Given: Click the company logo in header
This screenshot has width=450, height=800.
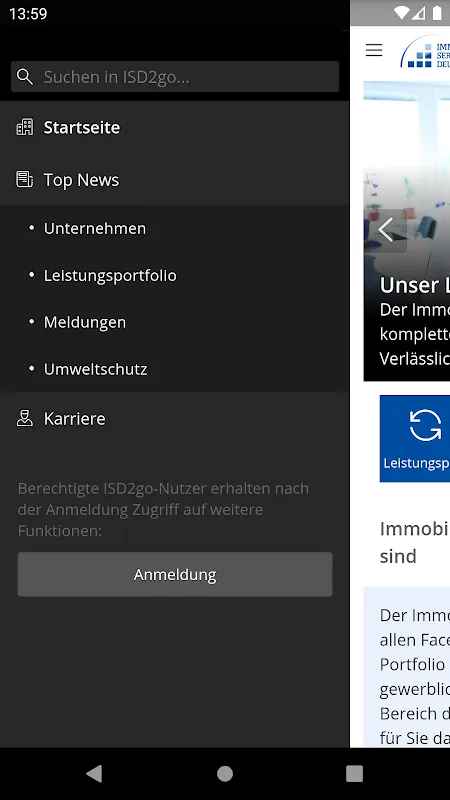Looking at the screenshot, I should (425, 51).
